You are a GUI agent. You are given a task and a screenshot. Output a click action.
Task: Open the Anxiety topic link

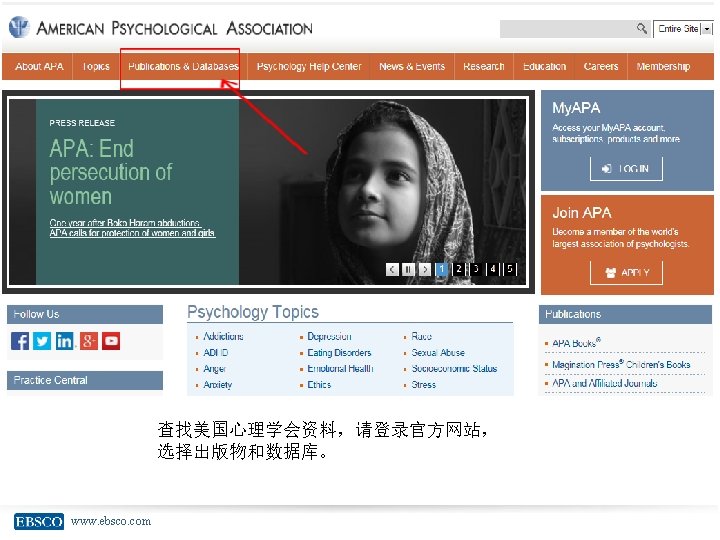pyautogui.click(x=218, y=385)
